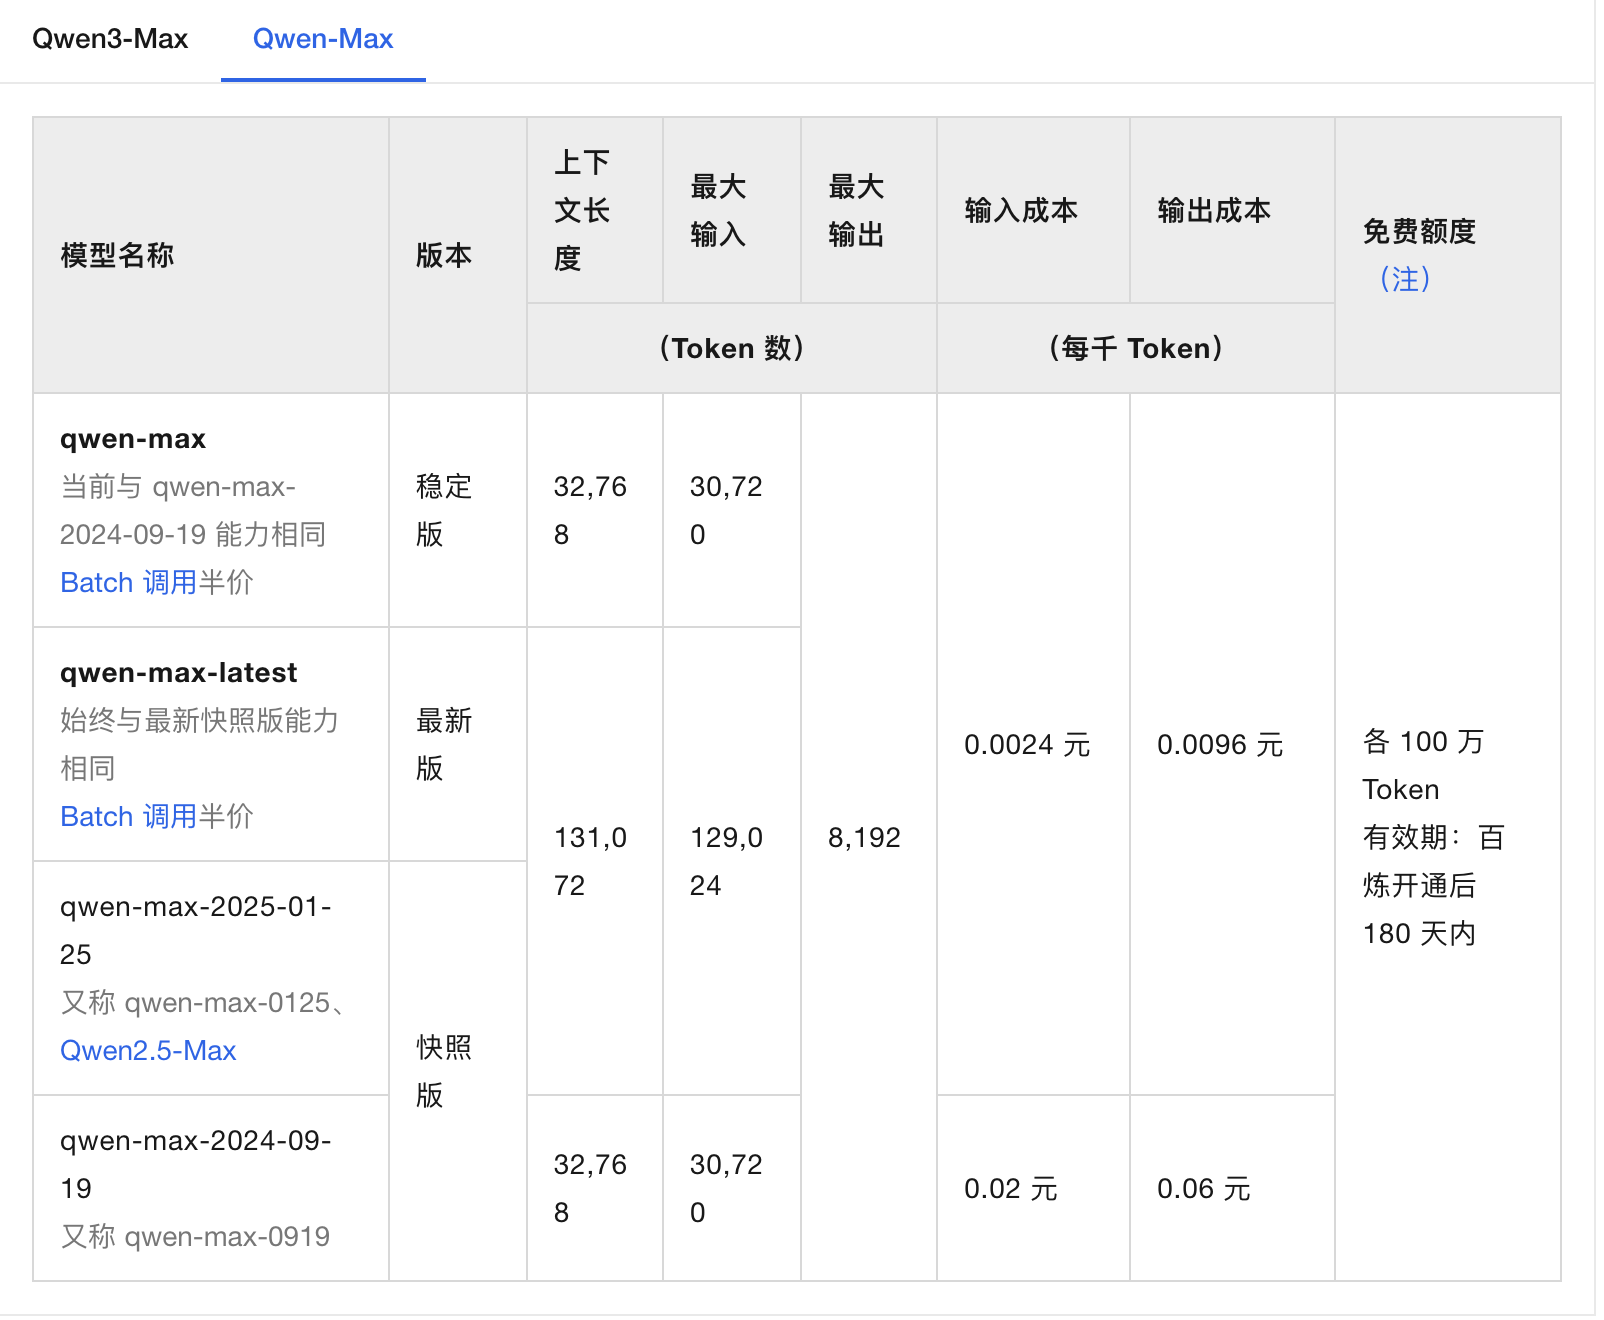
Task: Switch to the Qwen3-Max tab
Action: tap(109, 39)
